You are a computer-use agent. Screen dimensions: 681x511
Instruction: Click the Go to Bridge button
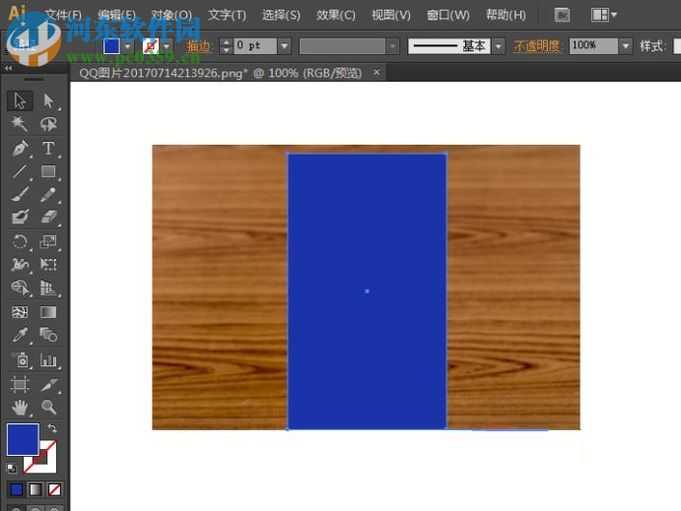point(562,16)
